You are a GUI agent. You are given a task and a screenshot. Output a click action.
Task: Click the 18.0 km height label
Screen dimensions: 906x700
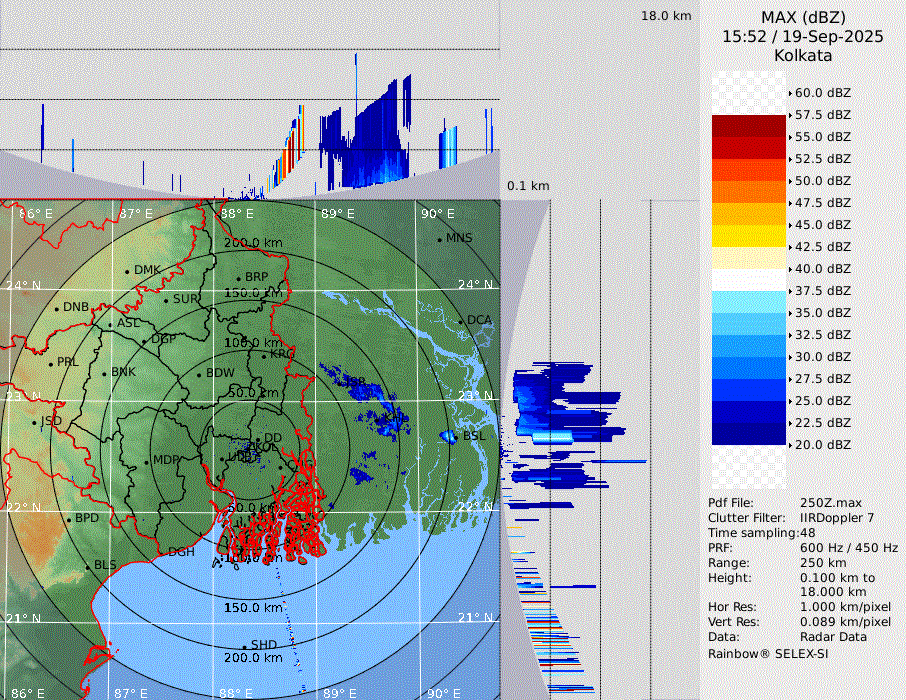click(x=666, y=16)
